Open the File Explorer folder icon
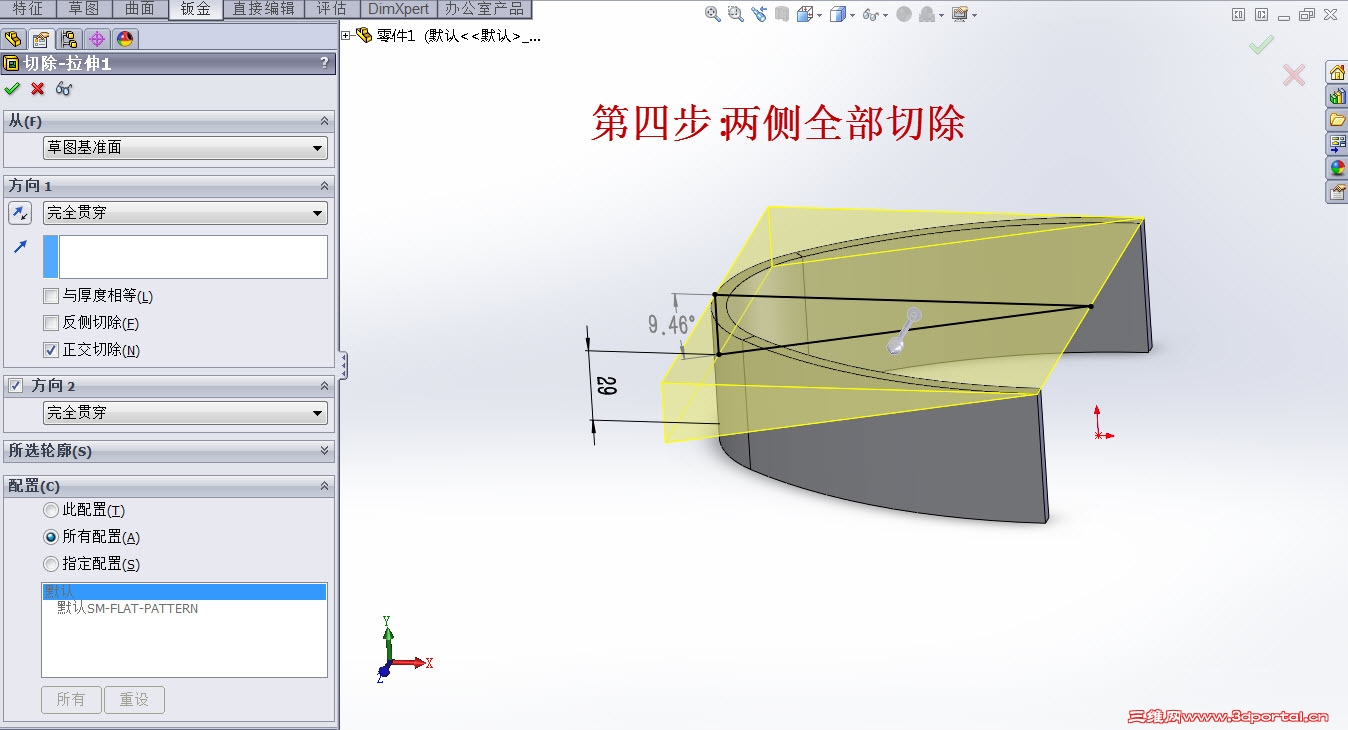The height and width of the screenshot is (730, 1348). pos(1337,120)
